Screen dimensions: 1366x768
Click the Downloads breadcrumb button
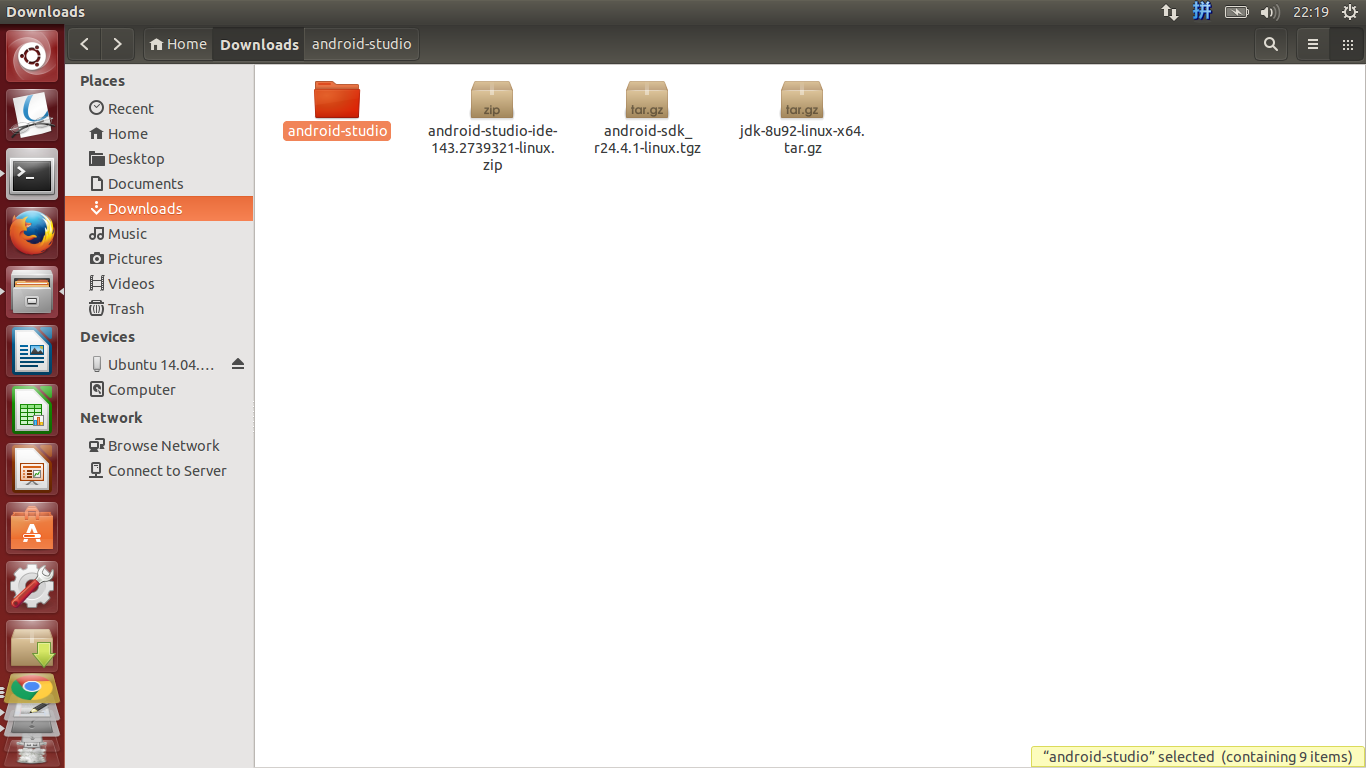point(259,44)
